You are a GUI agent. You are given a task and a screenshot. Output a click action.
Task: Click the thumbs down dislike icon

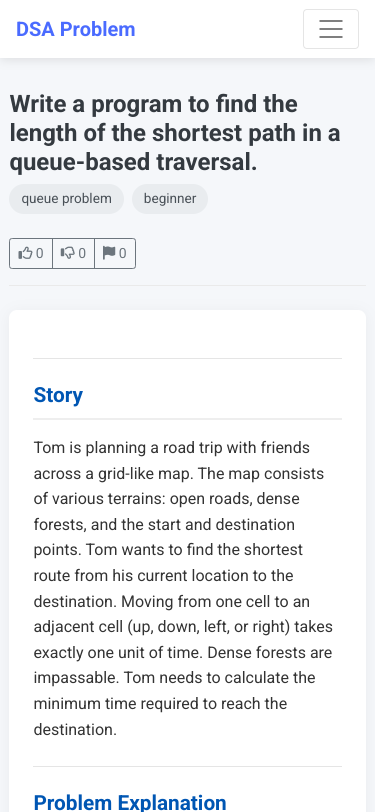[x=68, y=253]
